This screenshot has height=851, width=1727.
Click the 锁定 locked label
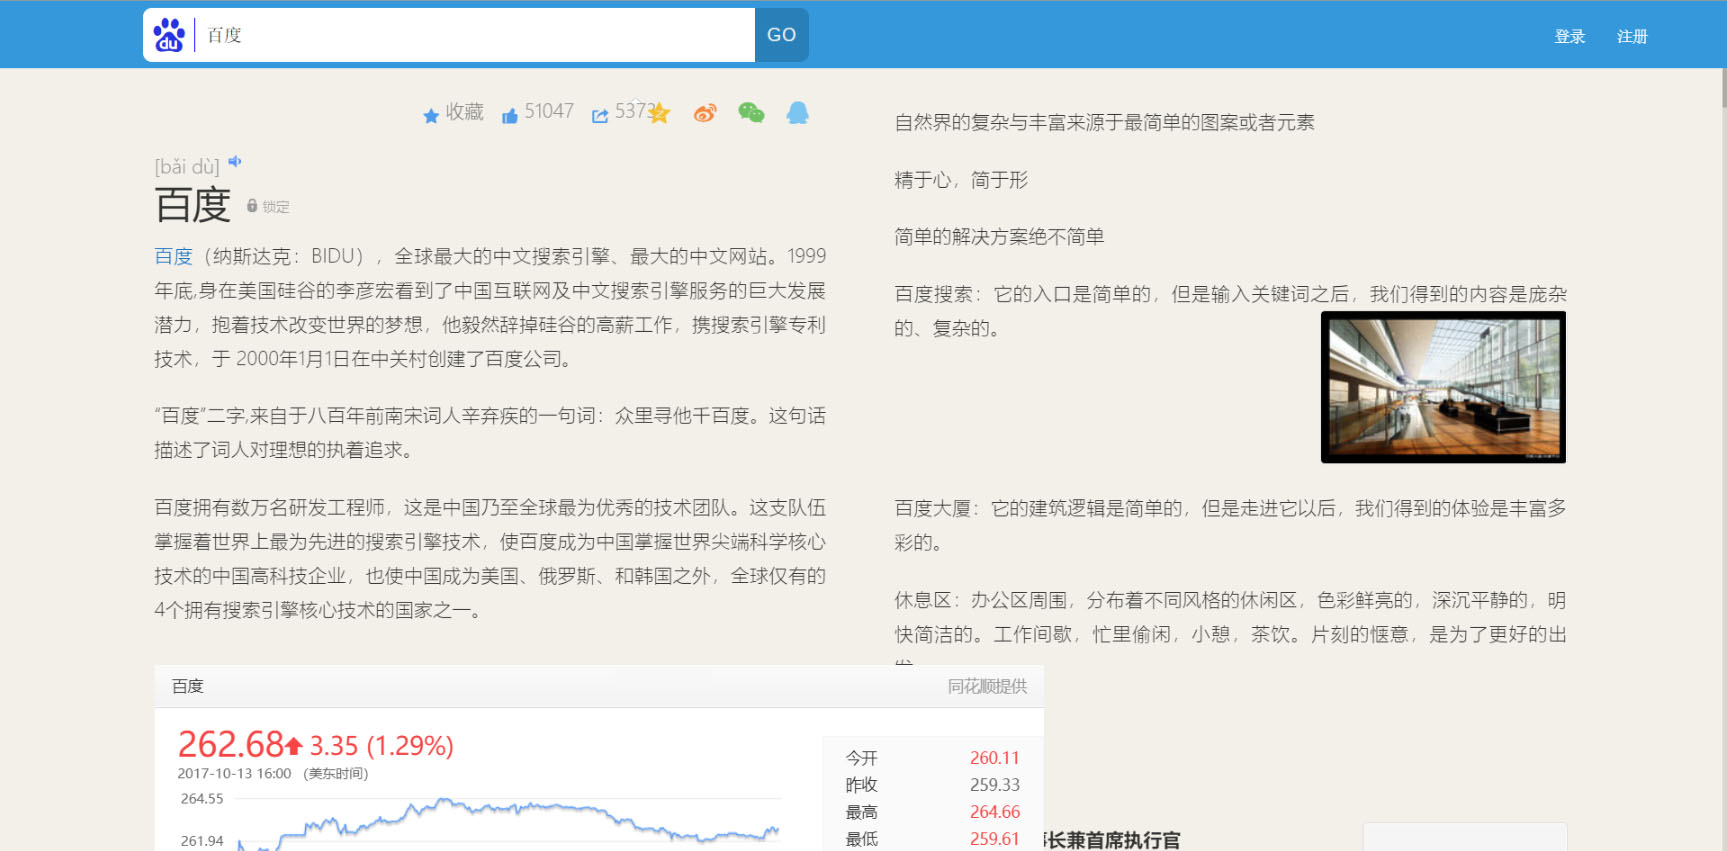coord(276,207)
